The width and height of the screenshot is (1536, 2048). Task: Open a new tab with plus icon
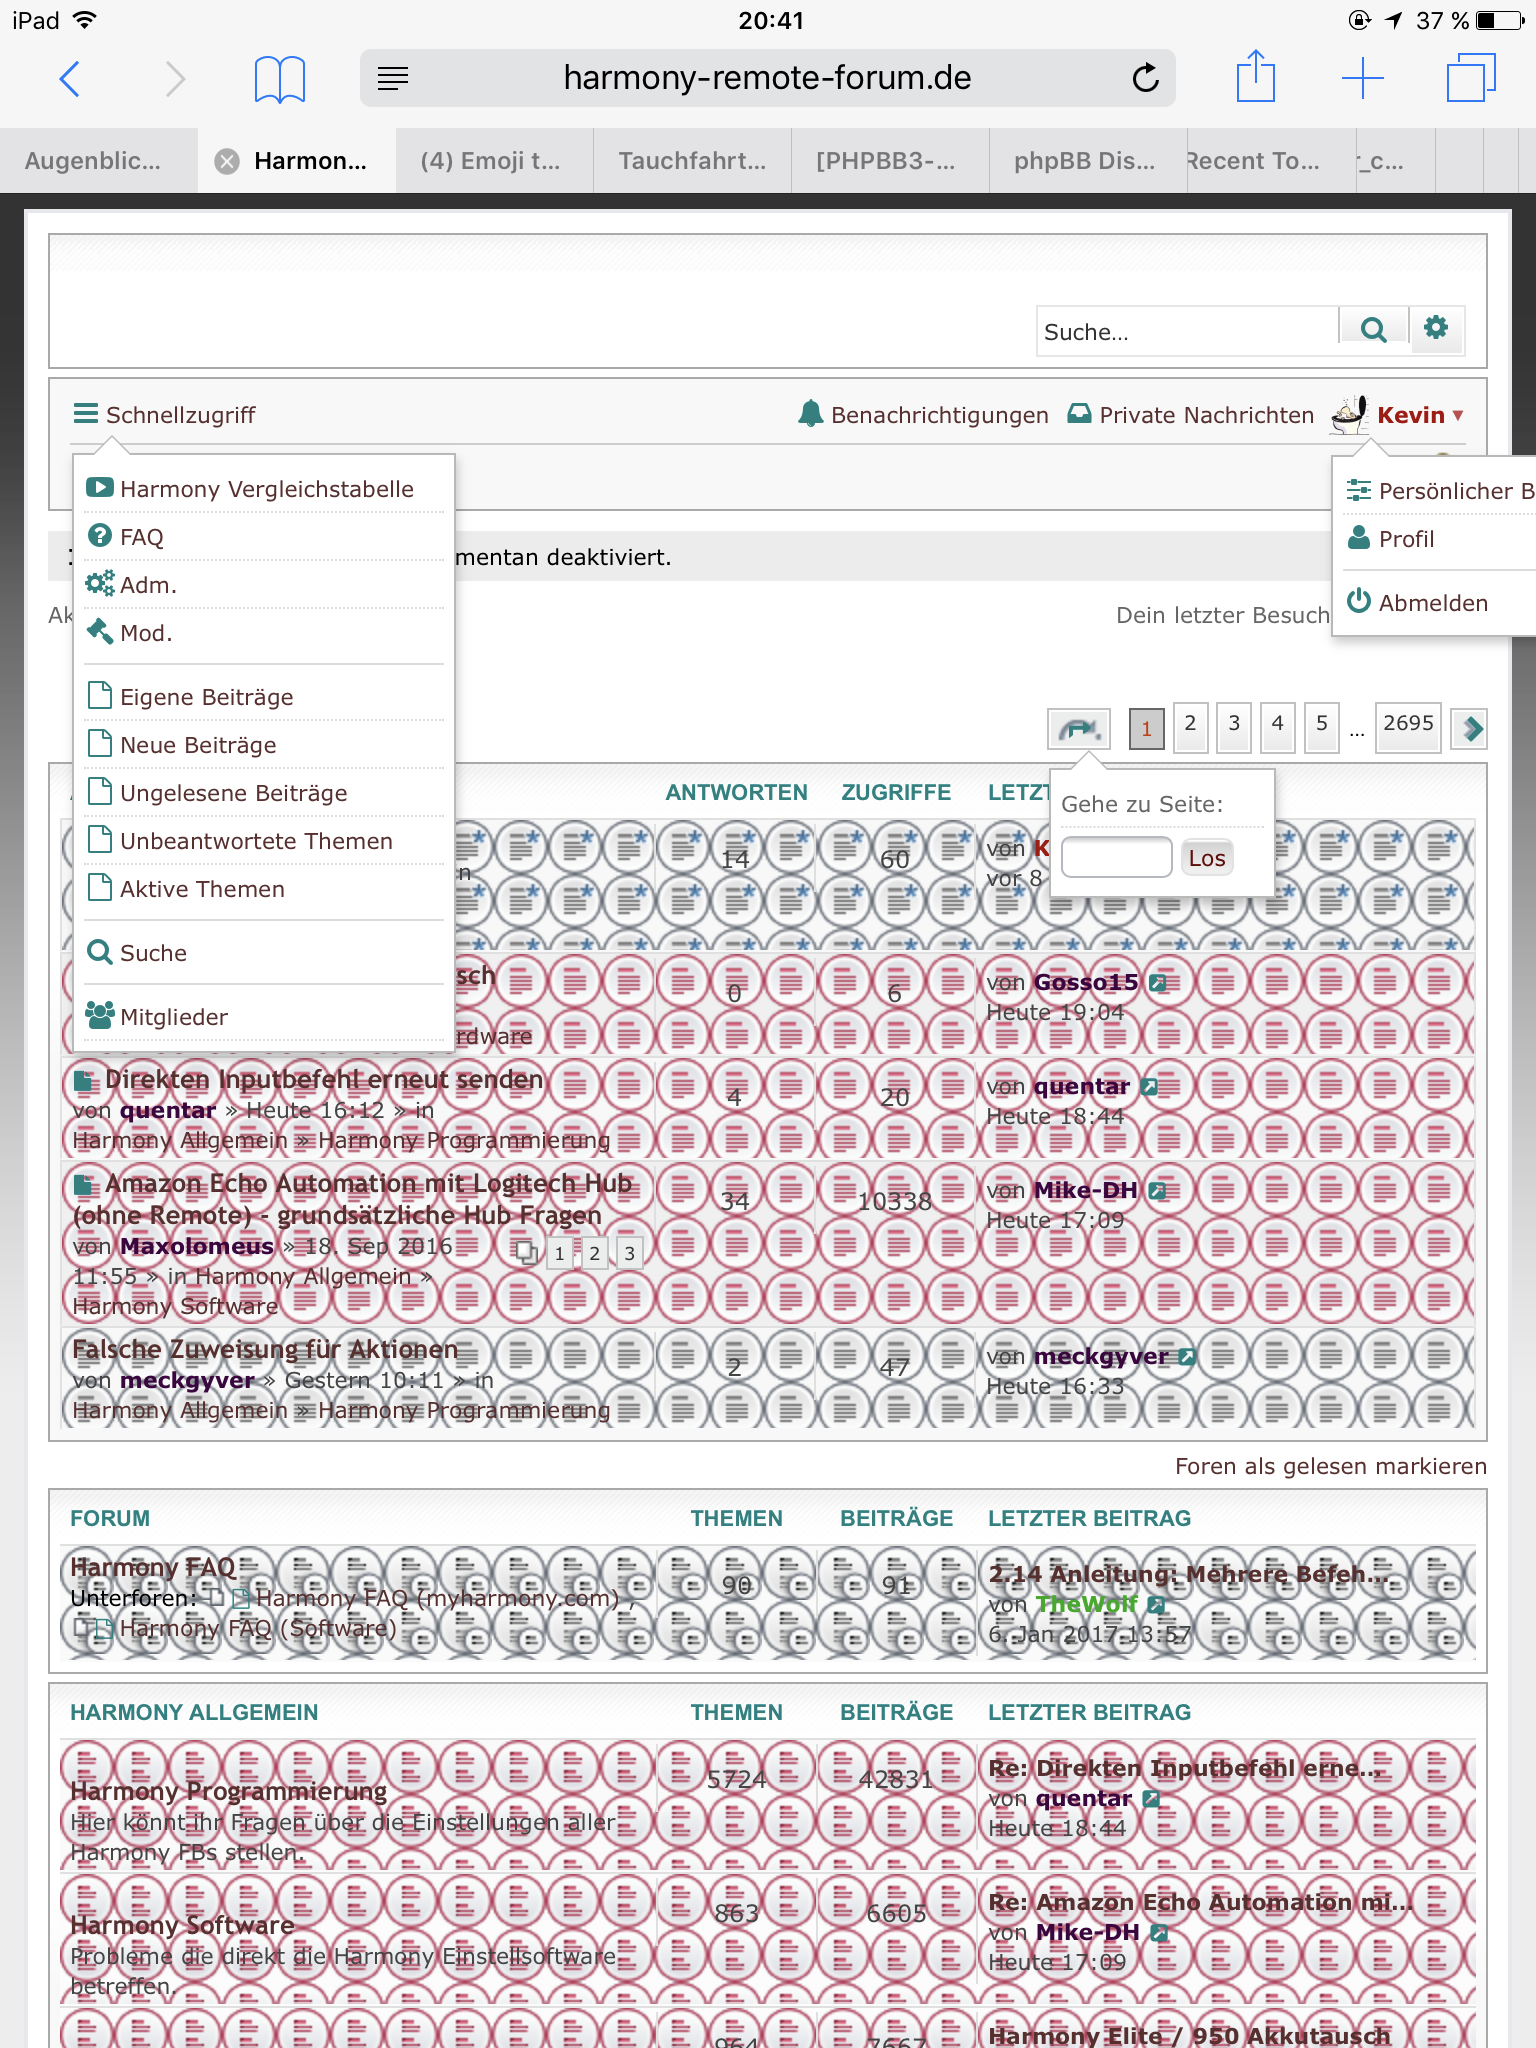click(x=1362, y=78)
